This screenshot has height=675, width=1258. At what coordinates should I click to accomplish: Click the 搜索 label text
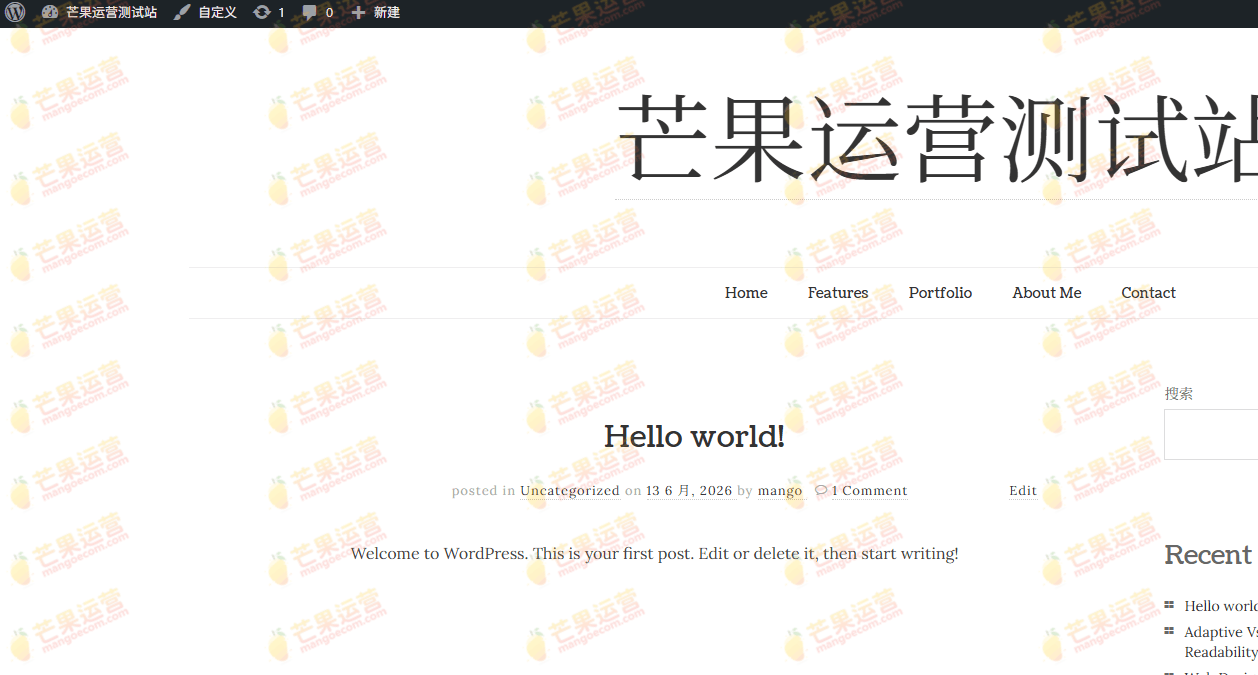click(x=1179, y=394)
